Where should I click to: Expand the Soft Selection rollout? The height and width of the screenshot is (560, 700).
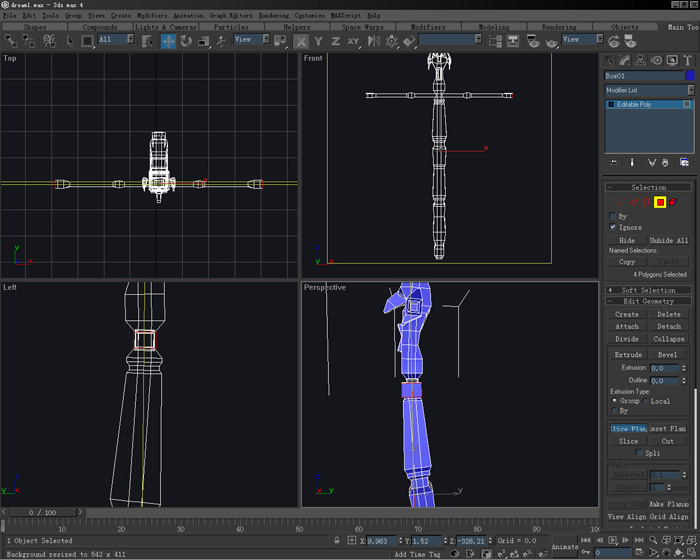click(648, 290)
